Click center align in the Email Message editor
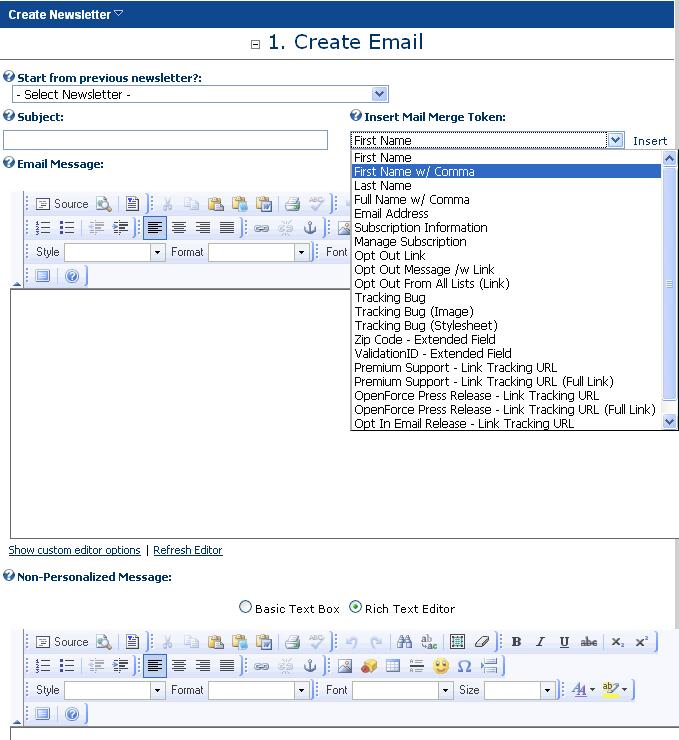 (178, 228)
